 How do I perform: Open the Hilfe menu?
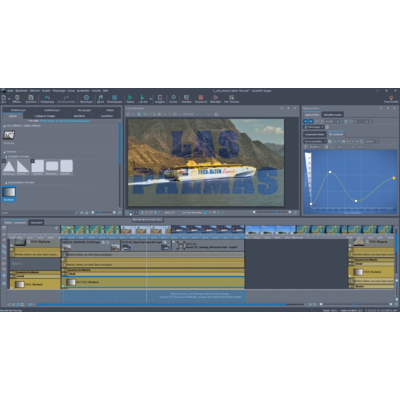pos(105,91)
